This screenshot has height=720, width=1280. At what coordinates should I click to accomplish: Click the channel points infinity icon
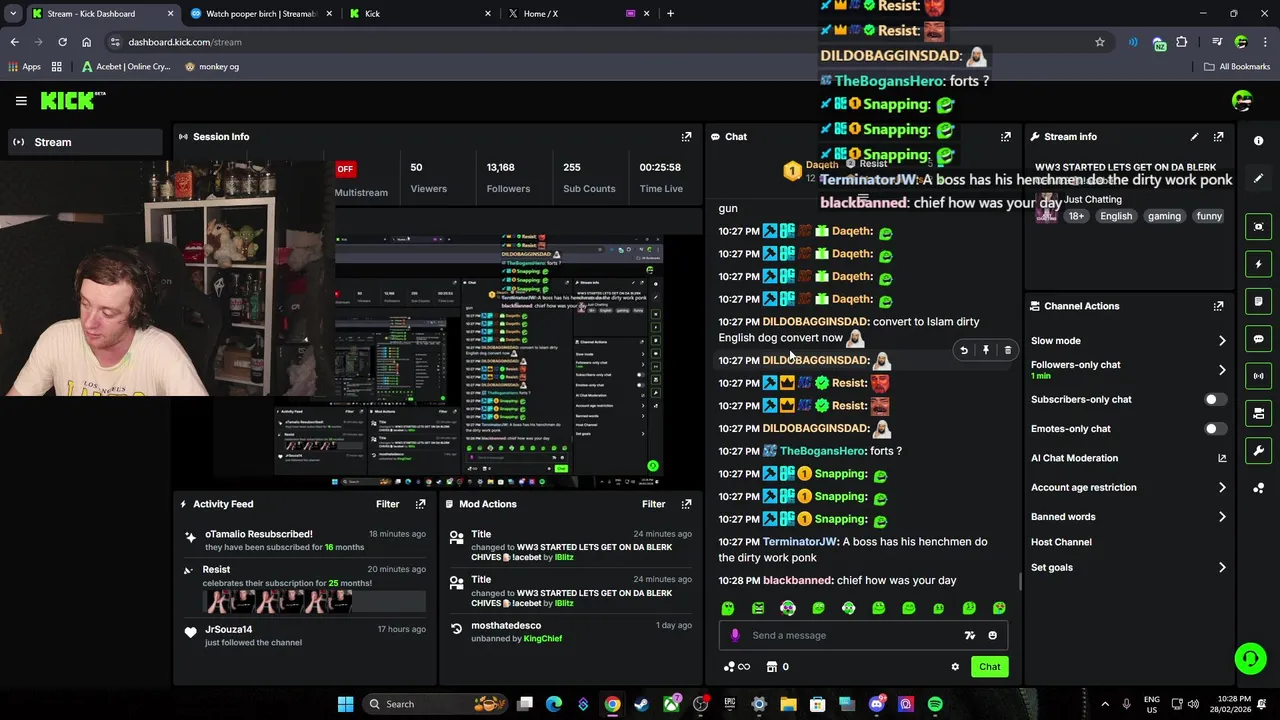pos(736,667)
